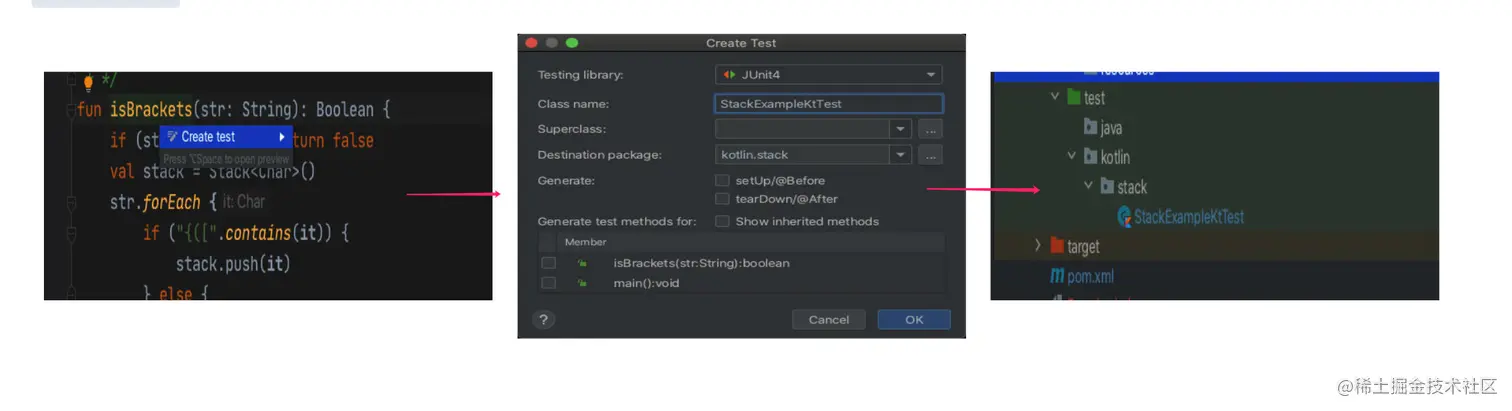Collapse the kotlin folder chevron
The width and height of the screenshot is (1512, 411).
coord(1071,156)
